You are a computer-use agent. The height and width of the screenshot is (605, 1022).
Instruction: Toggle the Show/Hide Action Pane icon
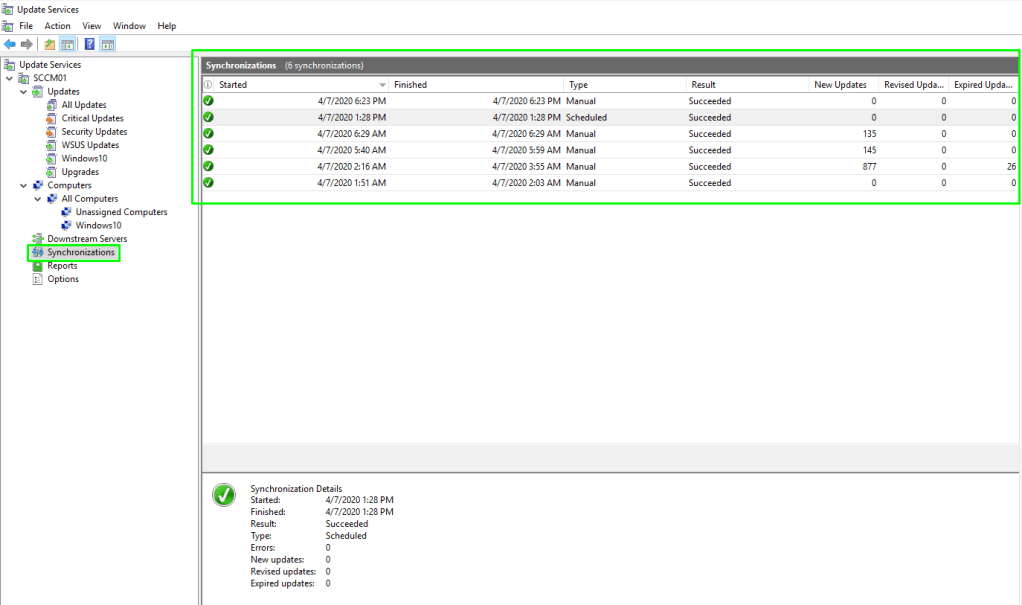click(x=108, y=44)
